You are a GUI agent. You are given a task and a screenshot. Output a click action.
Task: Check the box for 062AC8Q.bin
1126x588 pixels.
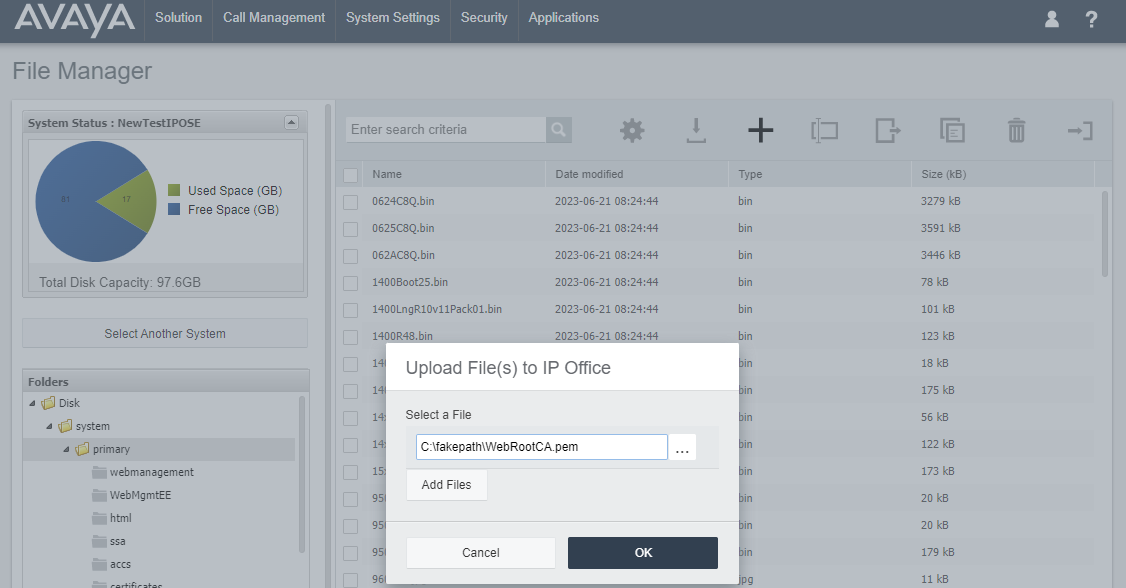pyautogui.click(x=350, y=256)
